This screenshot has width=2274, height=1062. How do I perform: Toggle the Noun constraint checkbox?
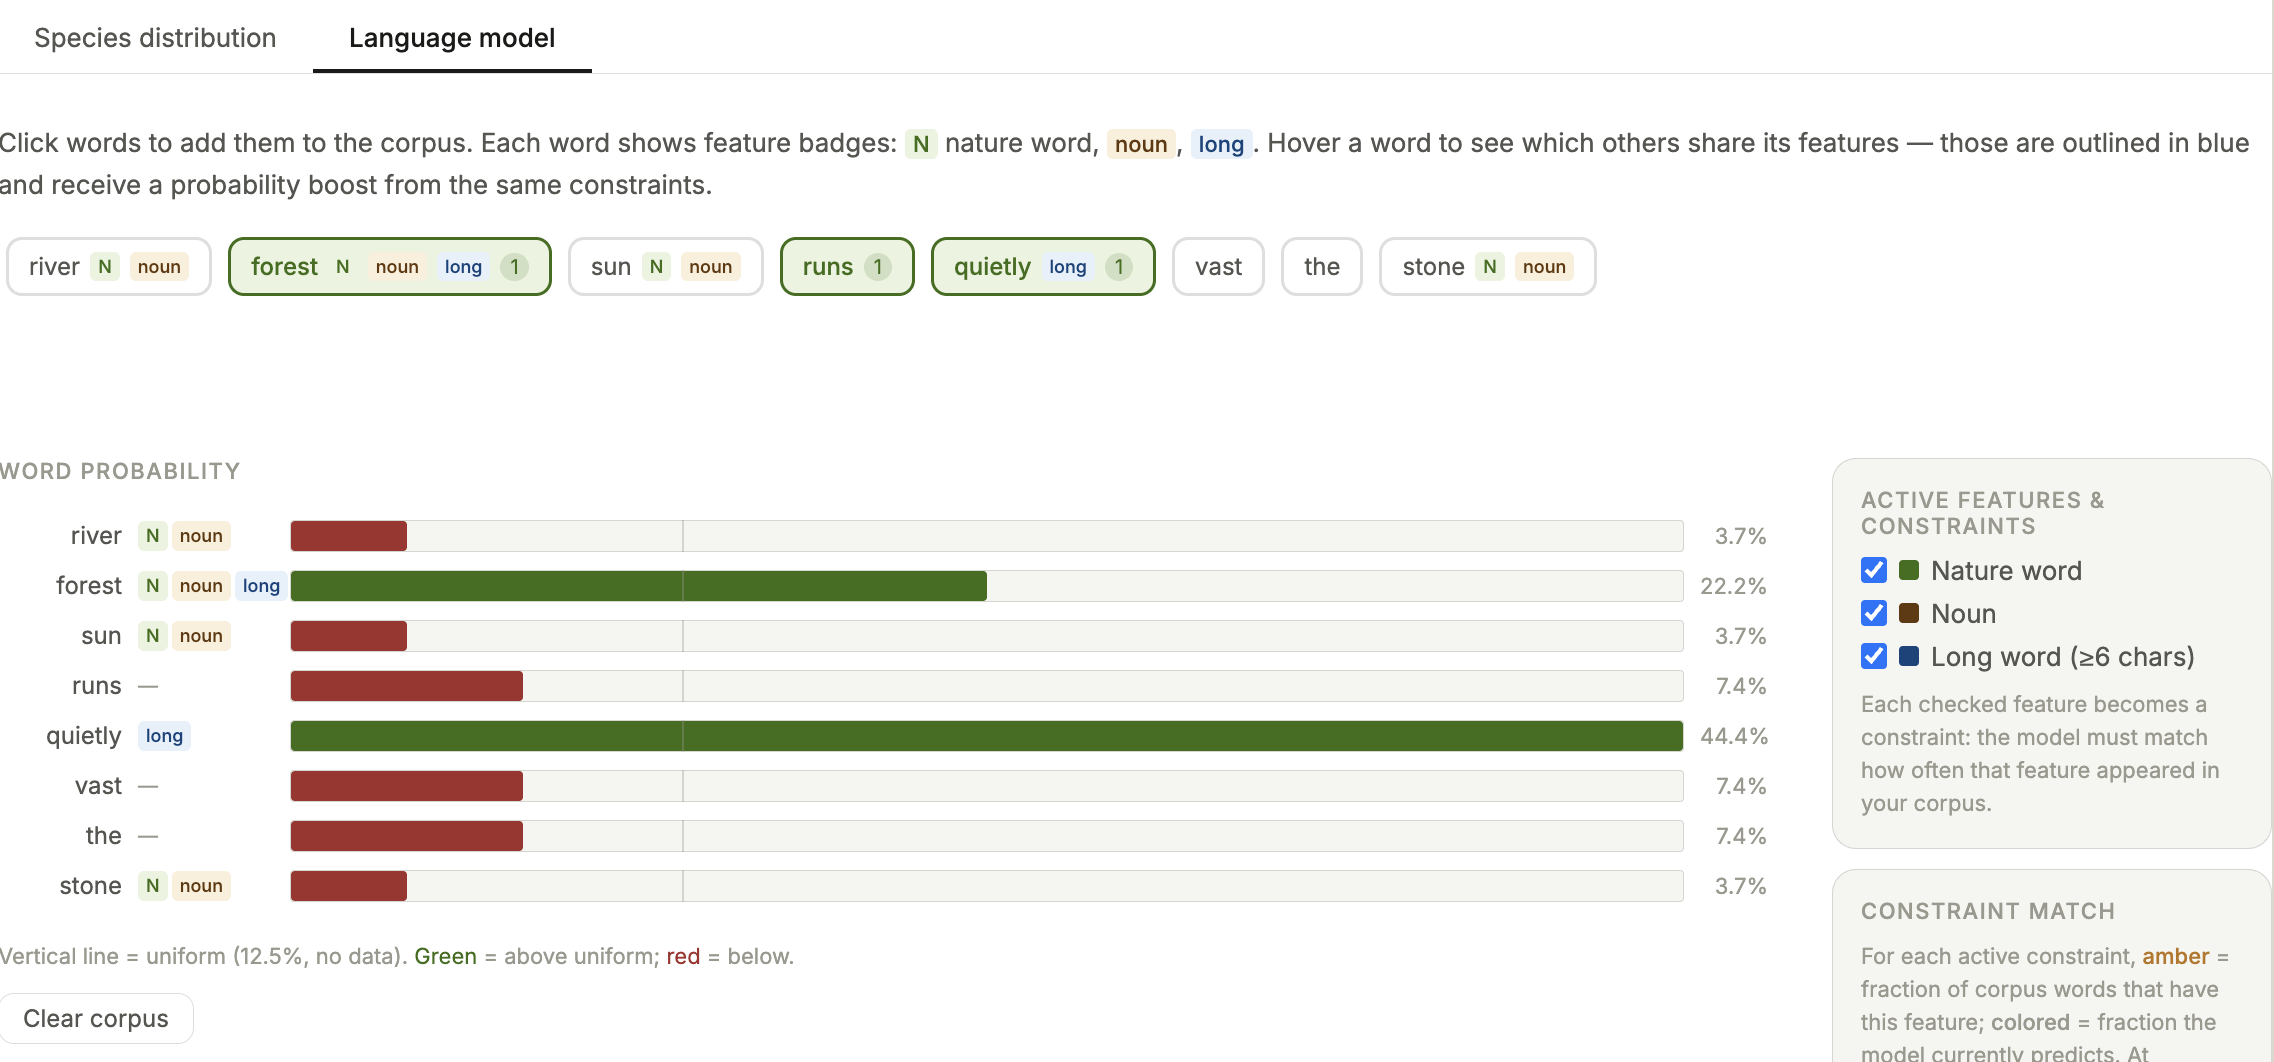point(1873,613)
